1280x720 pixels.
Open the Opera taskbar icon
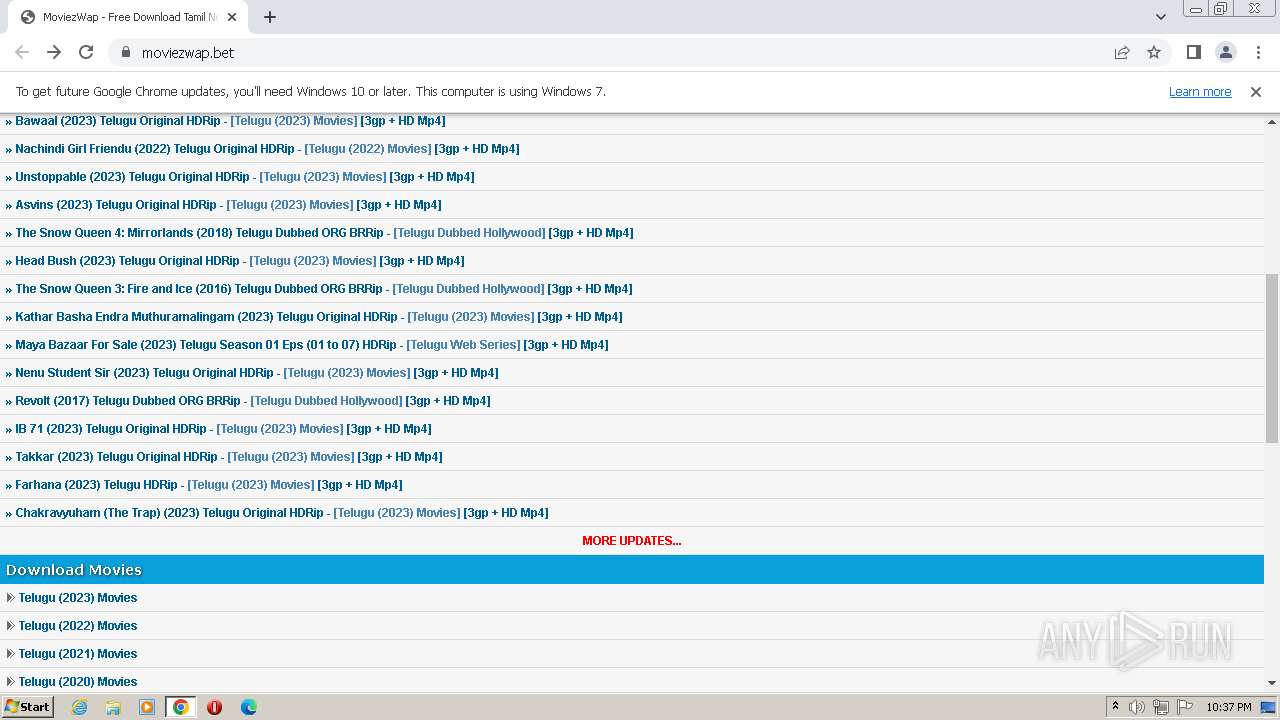pos(214,707)
